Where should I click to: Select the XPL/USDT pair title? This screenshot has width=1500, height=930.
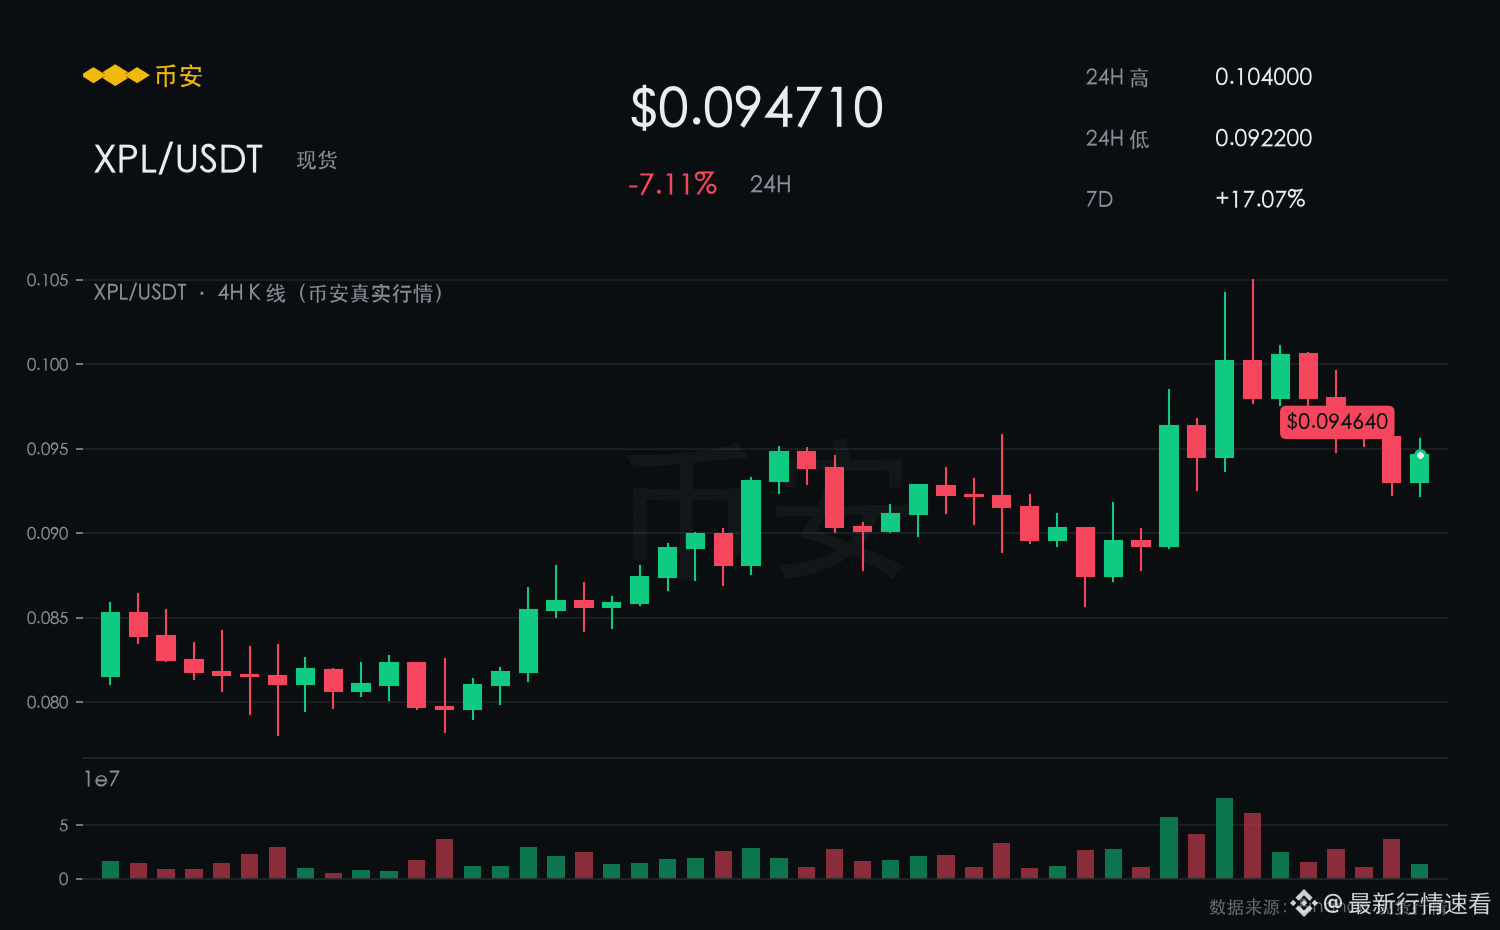[178, 159]
